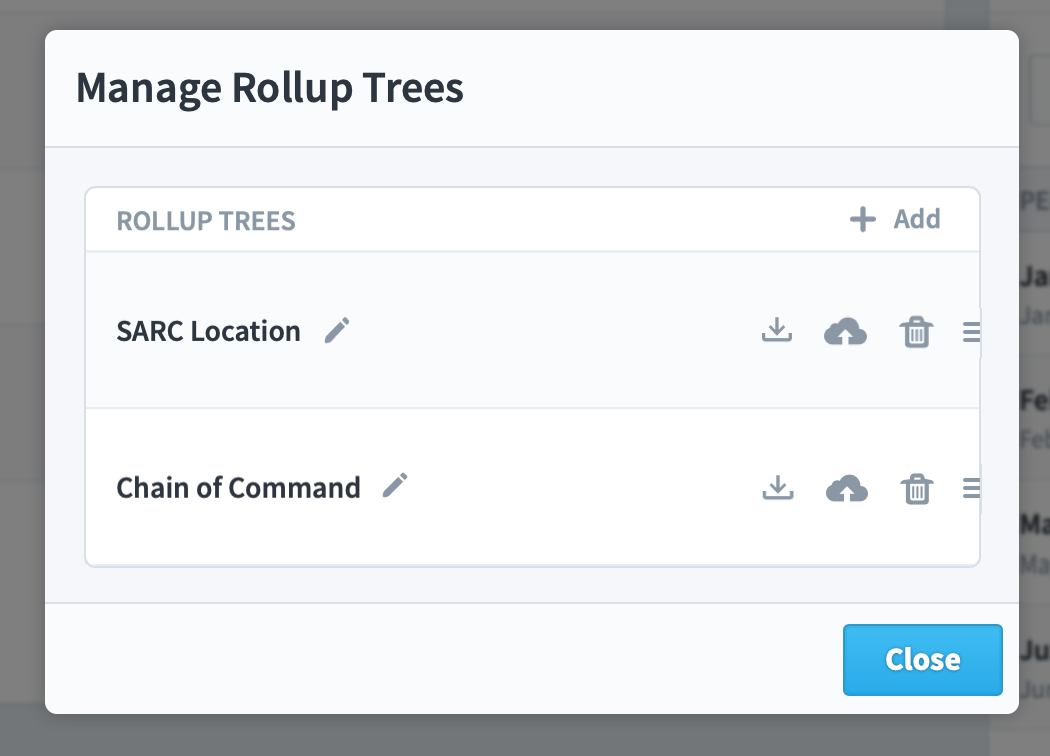Delete the Chain of Command tree
Screen dimensions: 1050x756
tap(917, 489)
